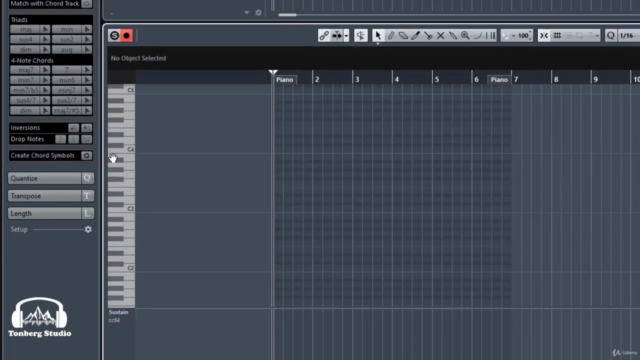Insert a dim triad
The width and height of the screenshot is (640, 360).
(26, 49)
